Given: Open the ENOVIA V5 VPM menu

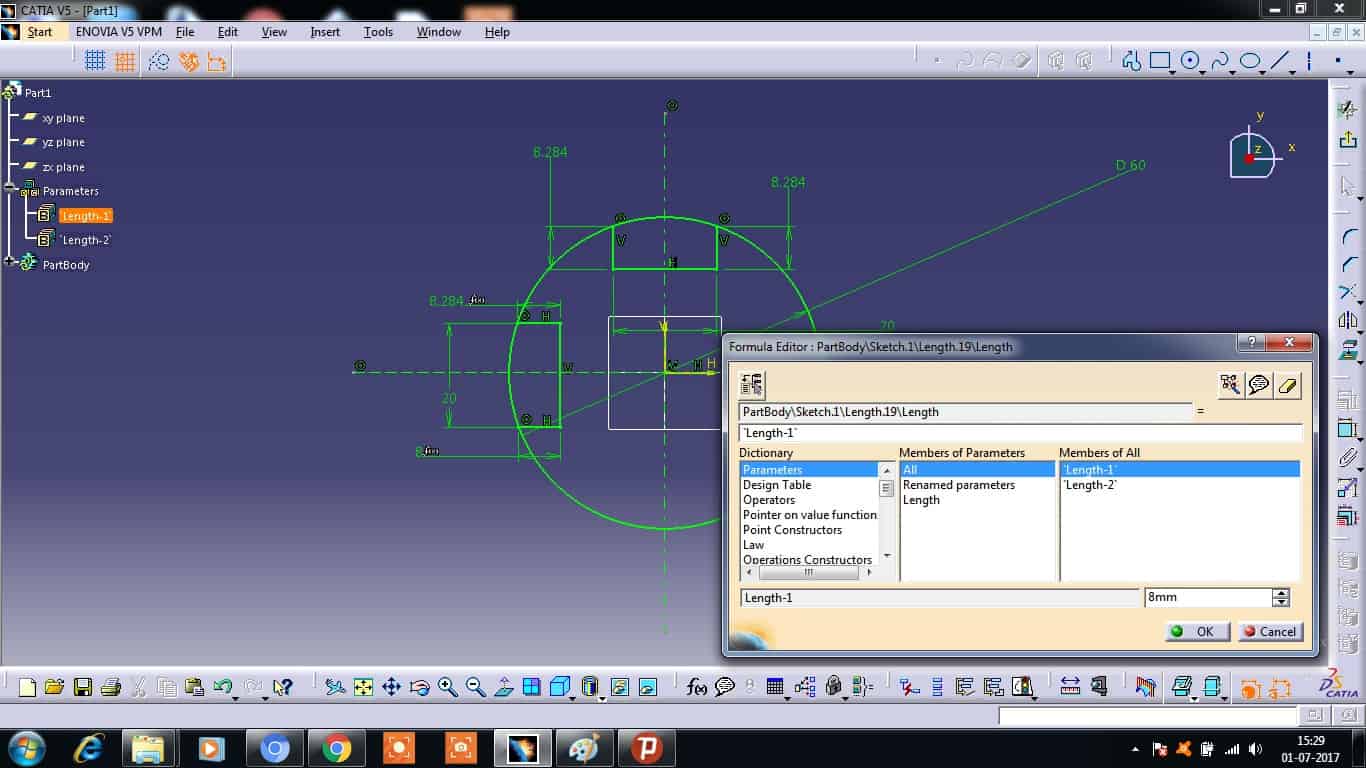Looking at the screenshot, I should tap(119, 32).
